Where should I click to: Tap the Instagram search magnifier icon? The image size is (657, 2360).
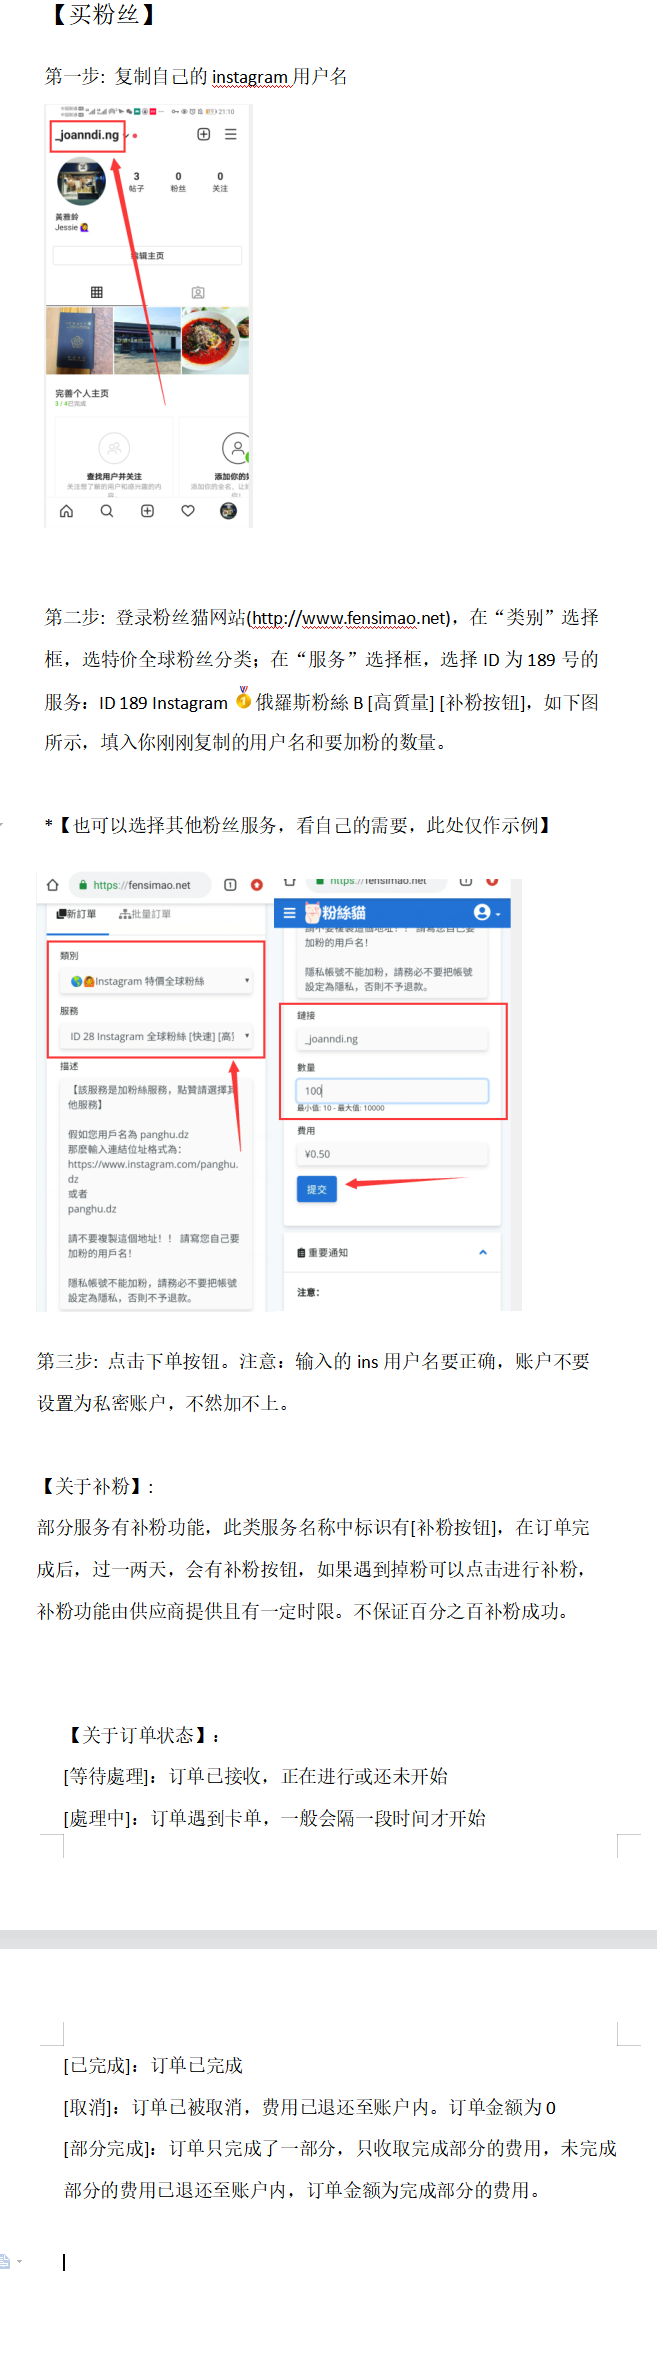(x=107, y=511)
